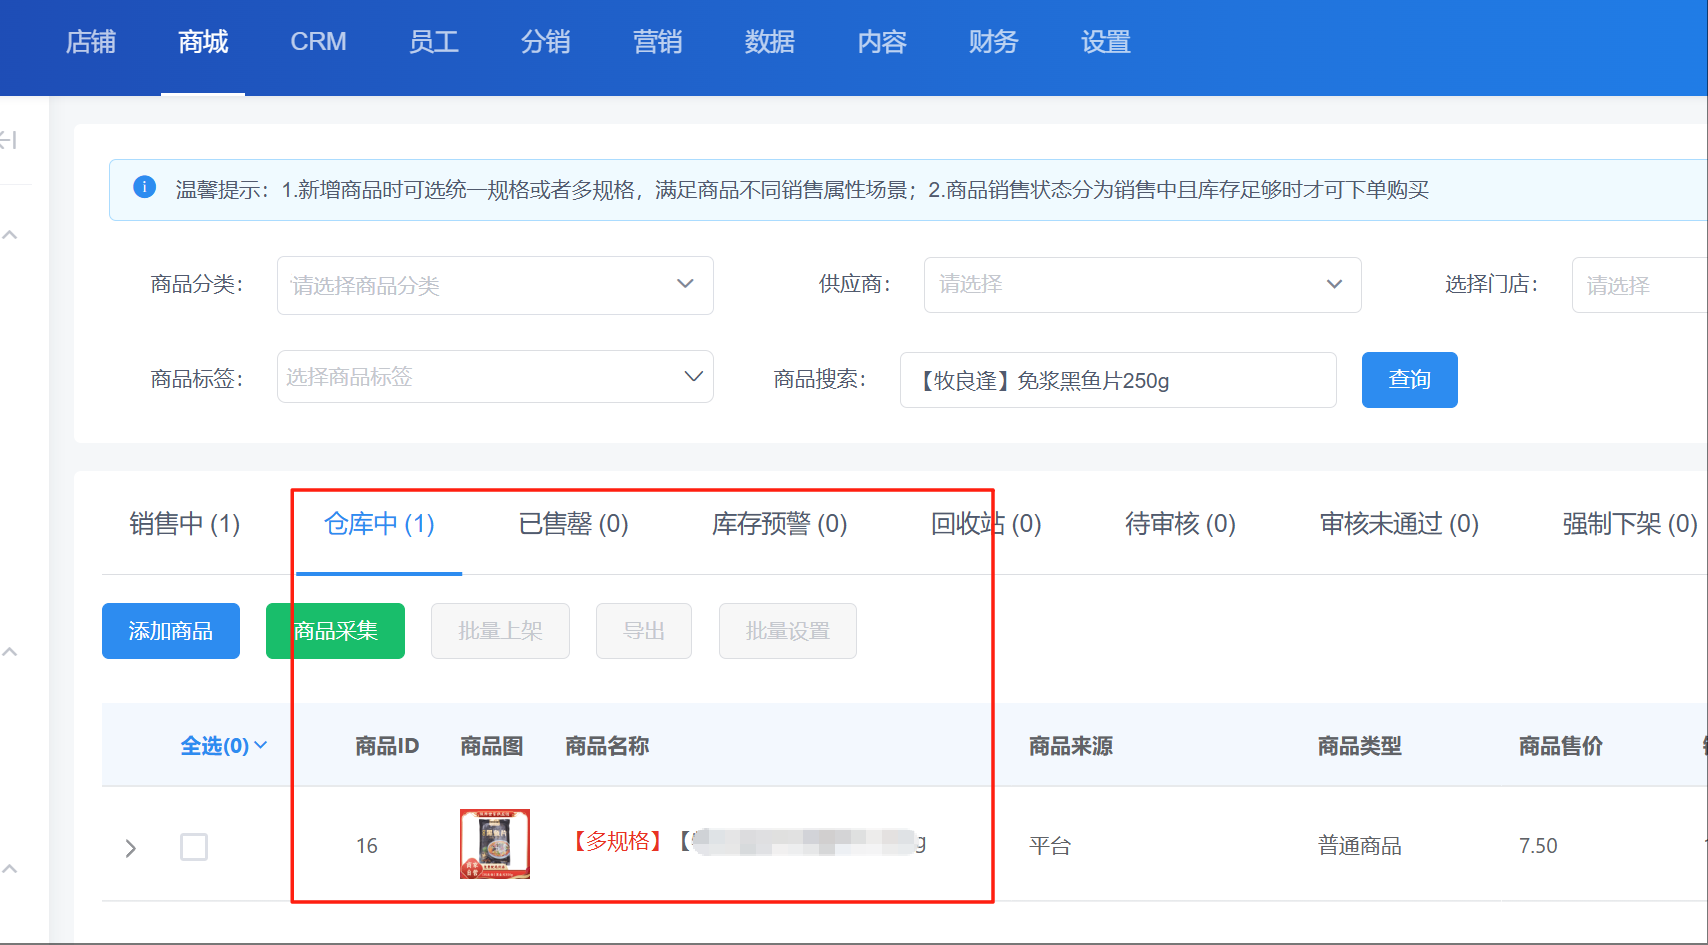
Task: Click the 平台 source cell
Action: click(1050, 846)
